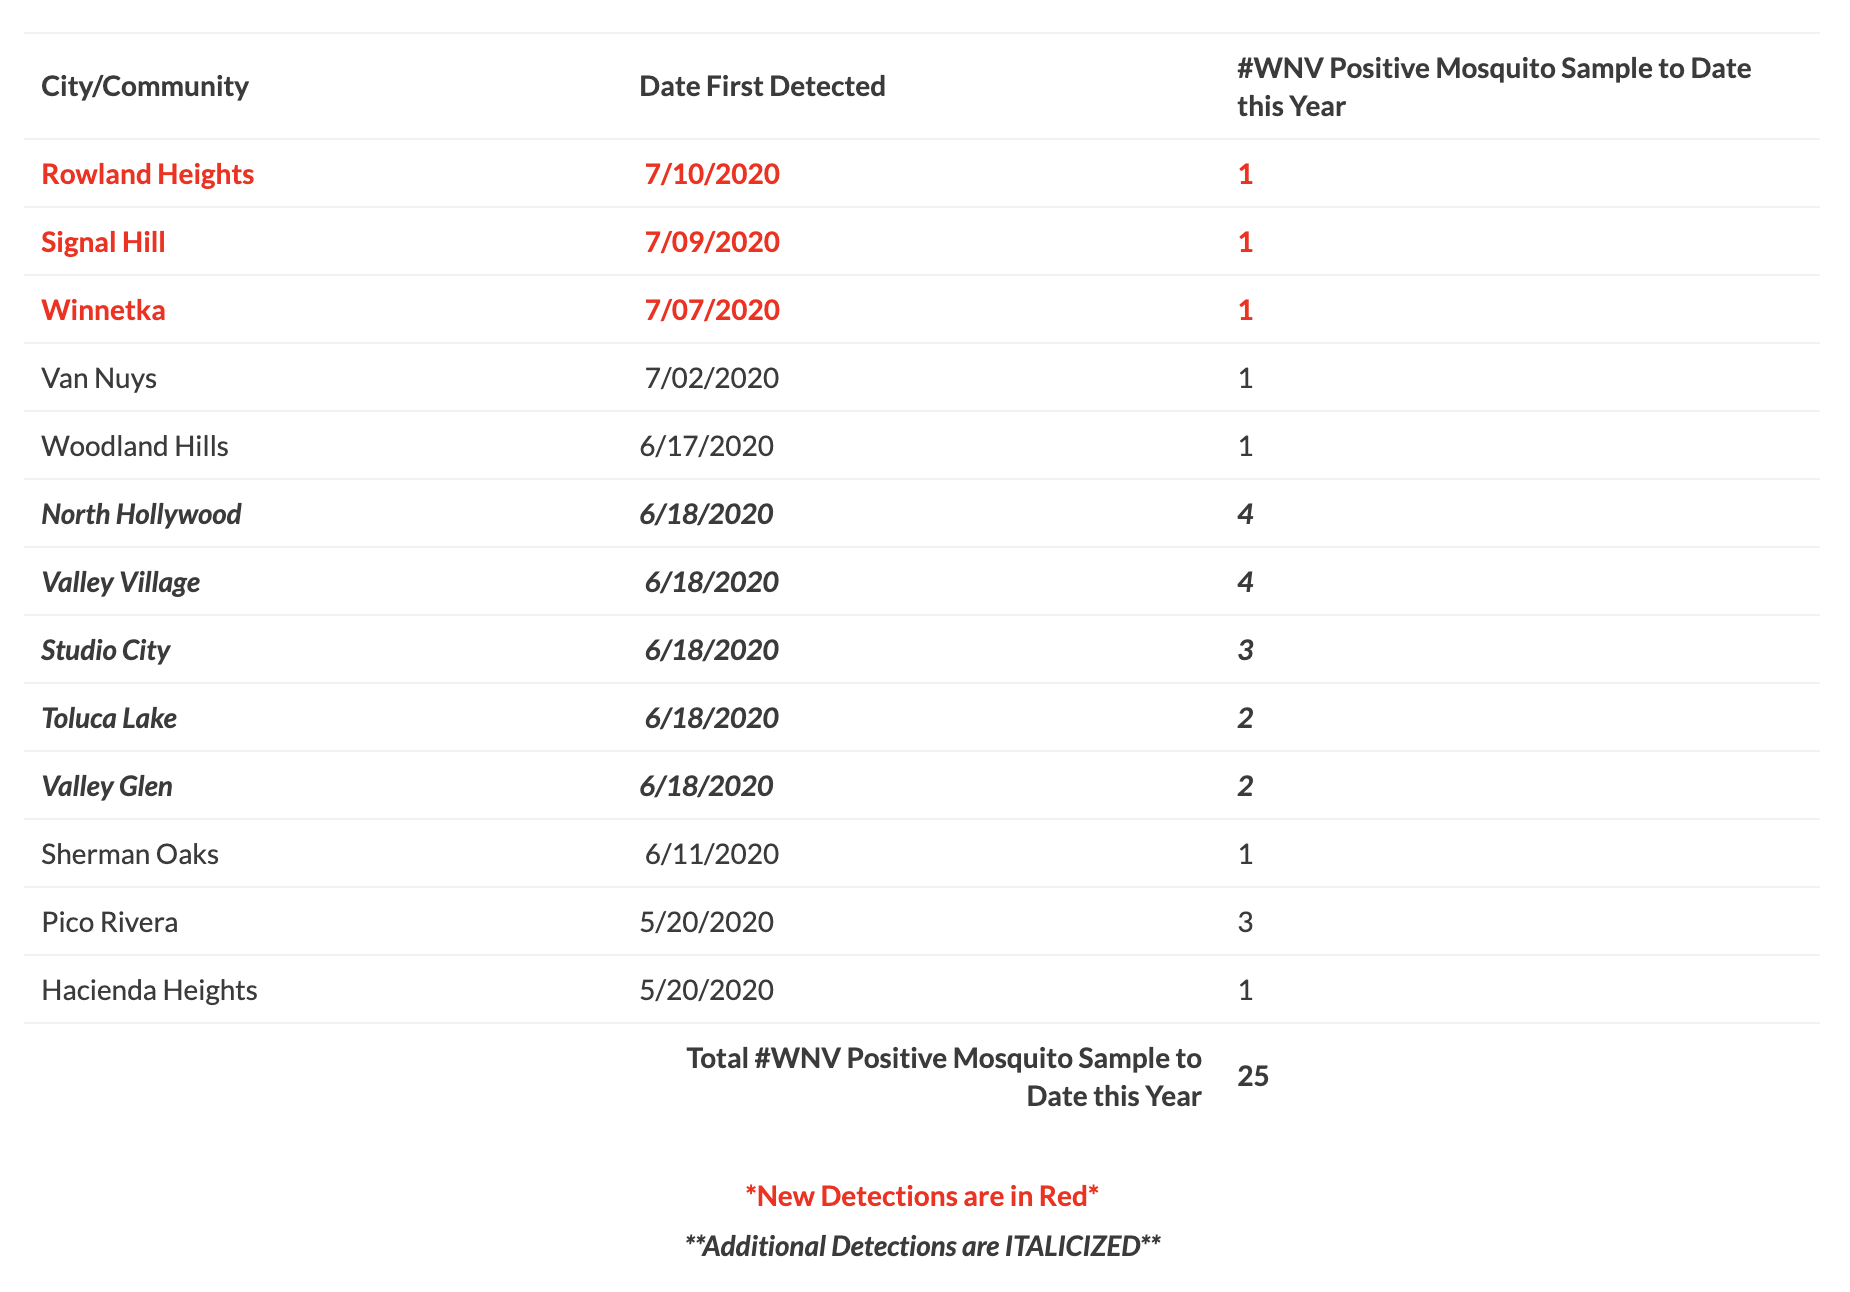Viewport: 1850px width, 1292px height.
Task: Select the Toluca Lake row name
Action: point(109,718)
